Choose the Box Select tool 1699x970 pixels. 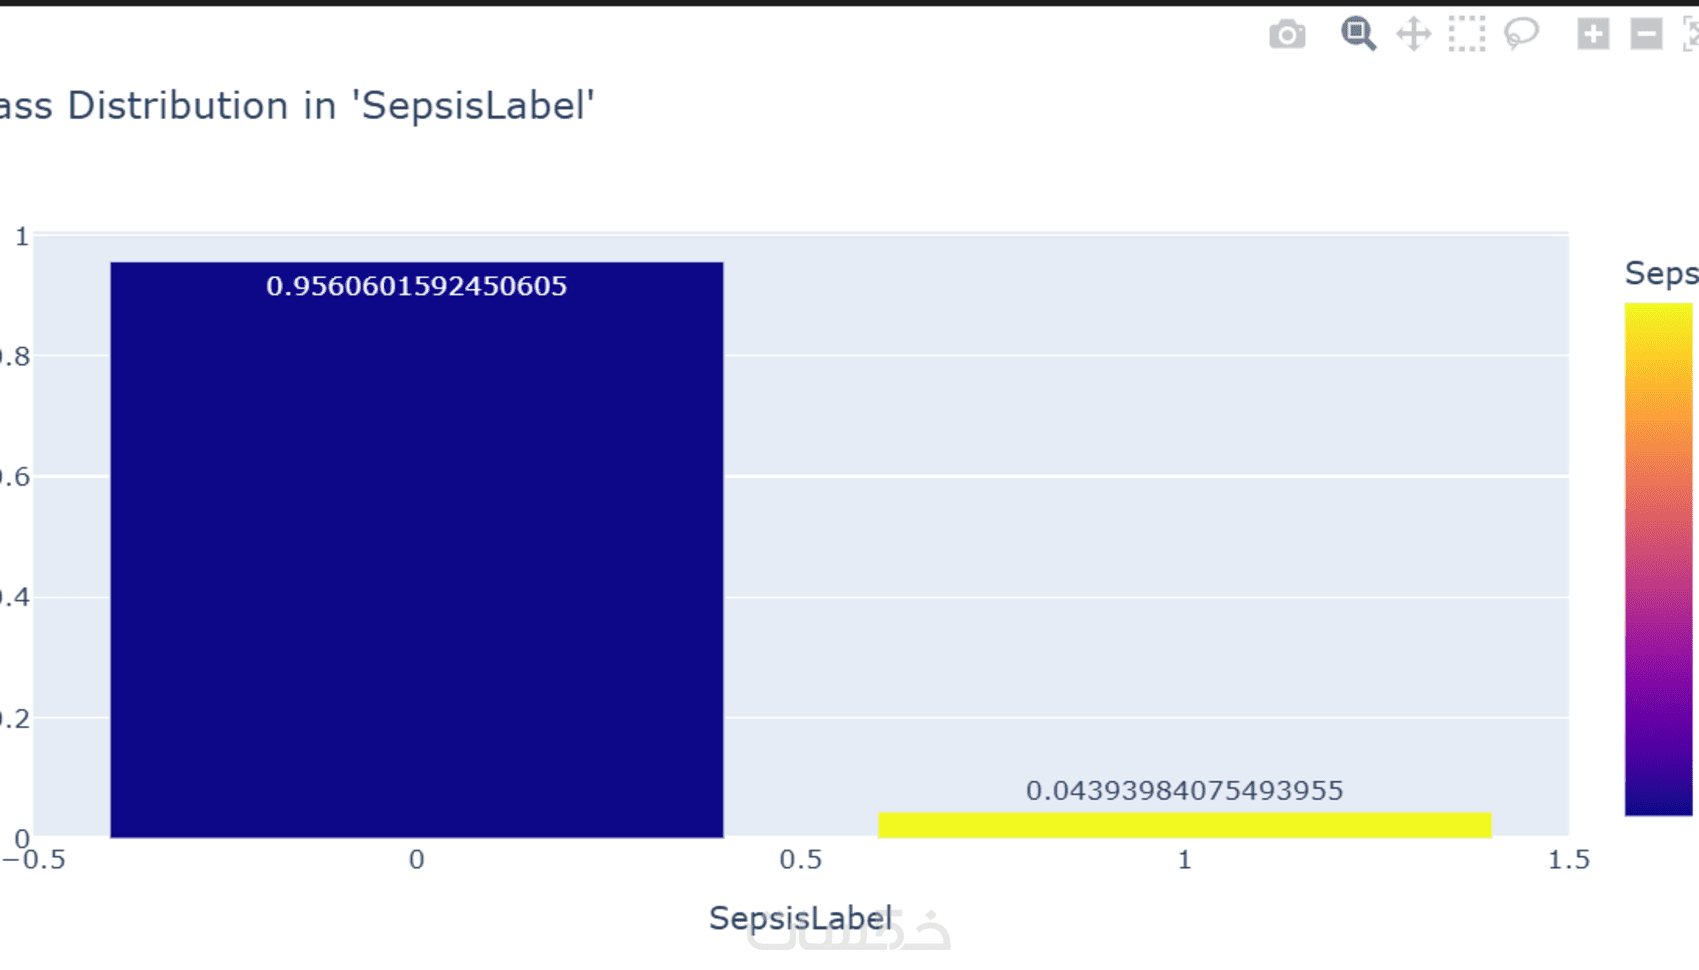coord(1467,34)
